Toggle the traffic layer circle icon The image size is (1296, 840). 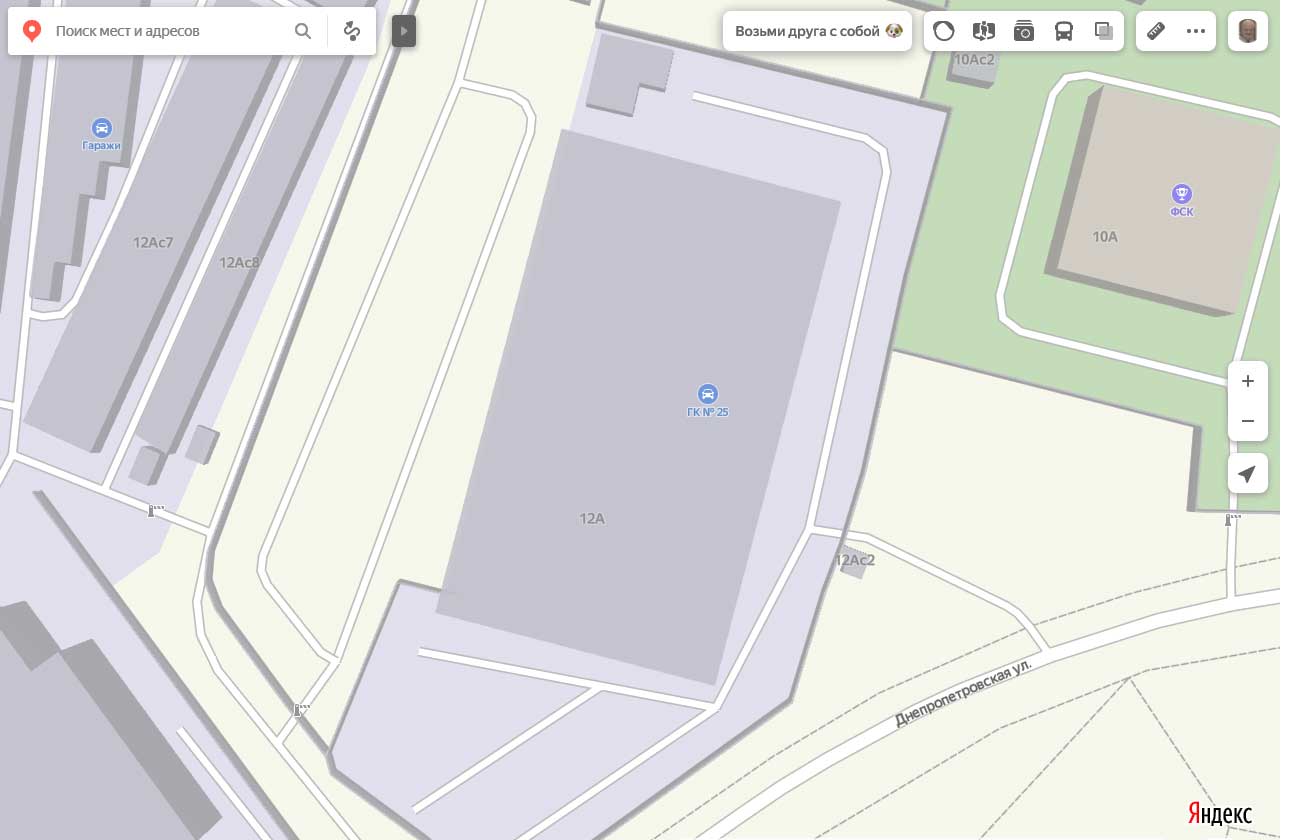coord(944,31)
